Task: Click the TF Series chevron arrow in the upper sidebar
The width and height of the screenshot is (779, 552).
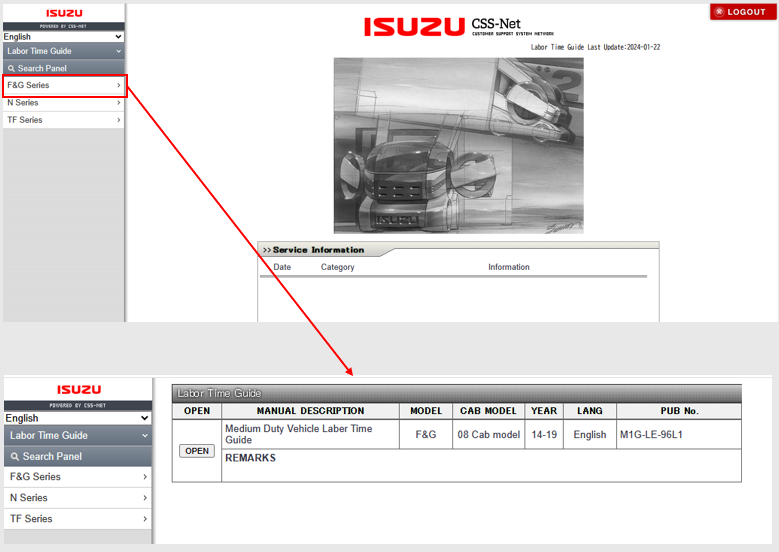Action: pos(118,120)
